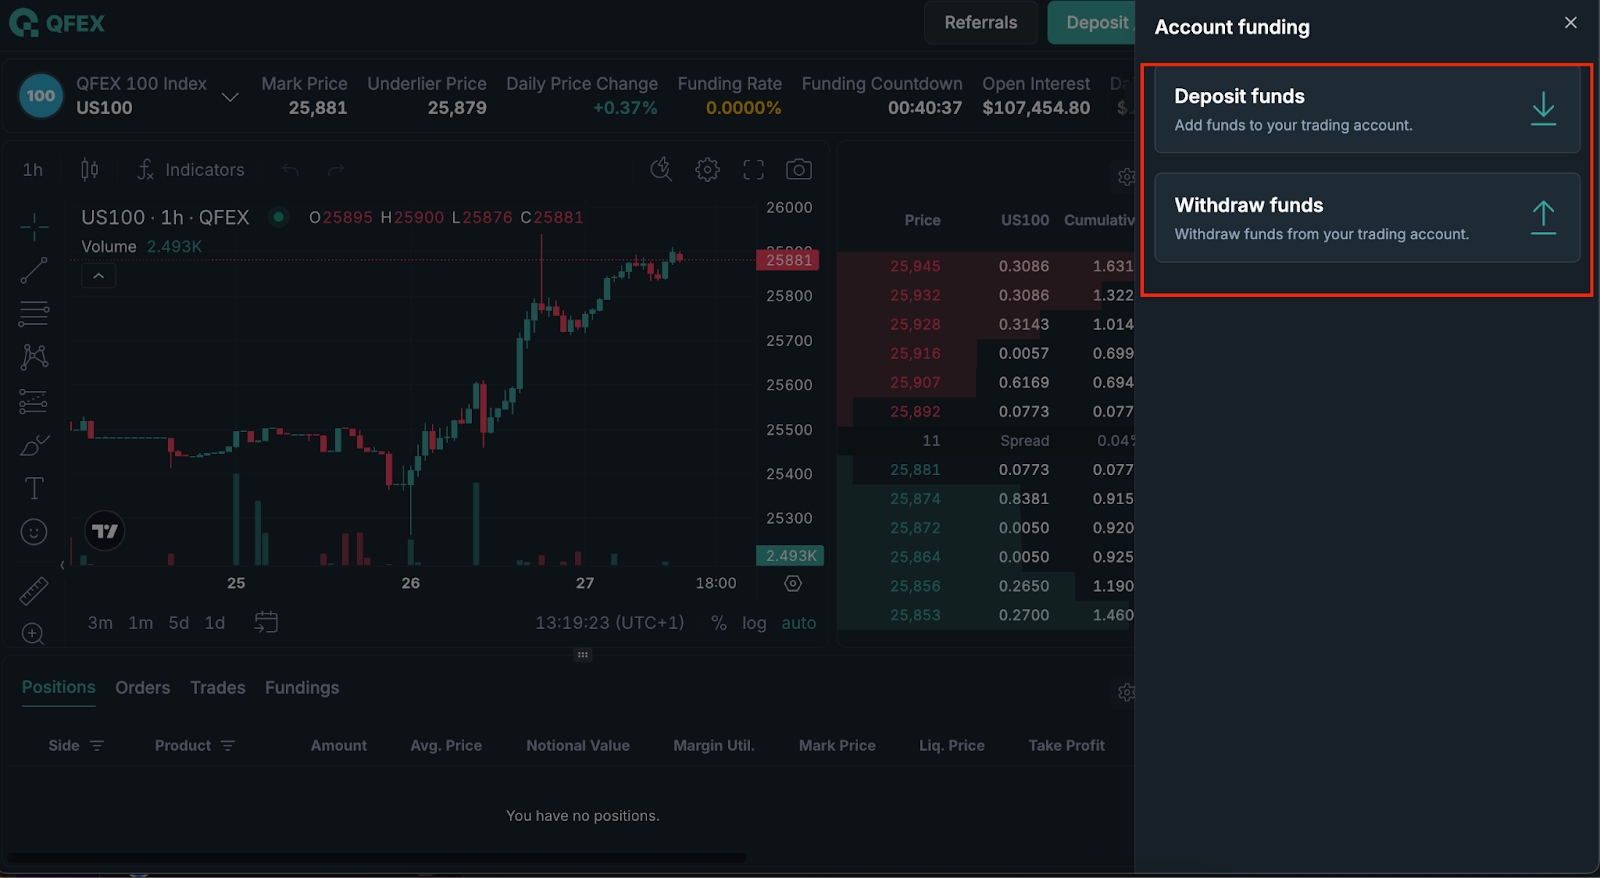Open go to date calendar icon
The width and height of the screenshot is (1600, 878).
266,622
